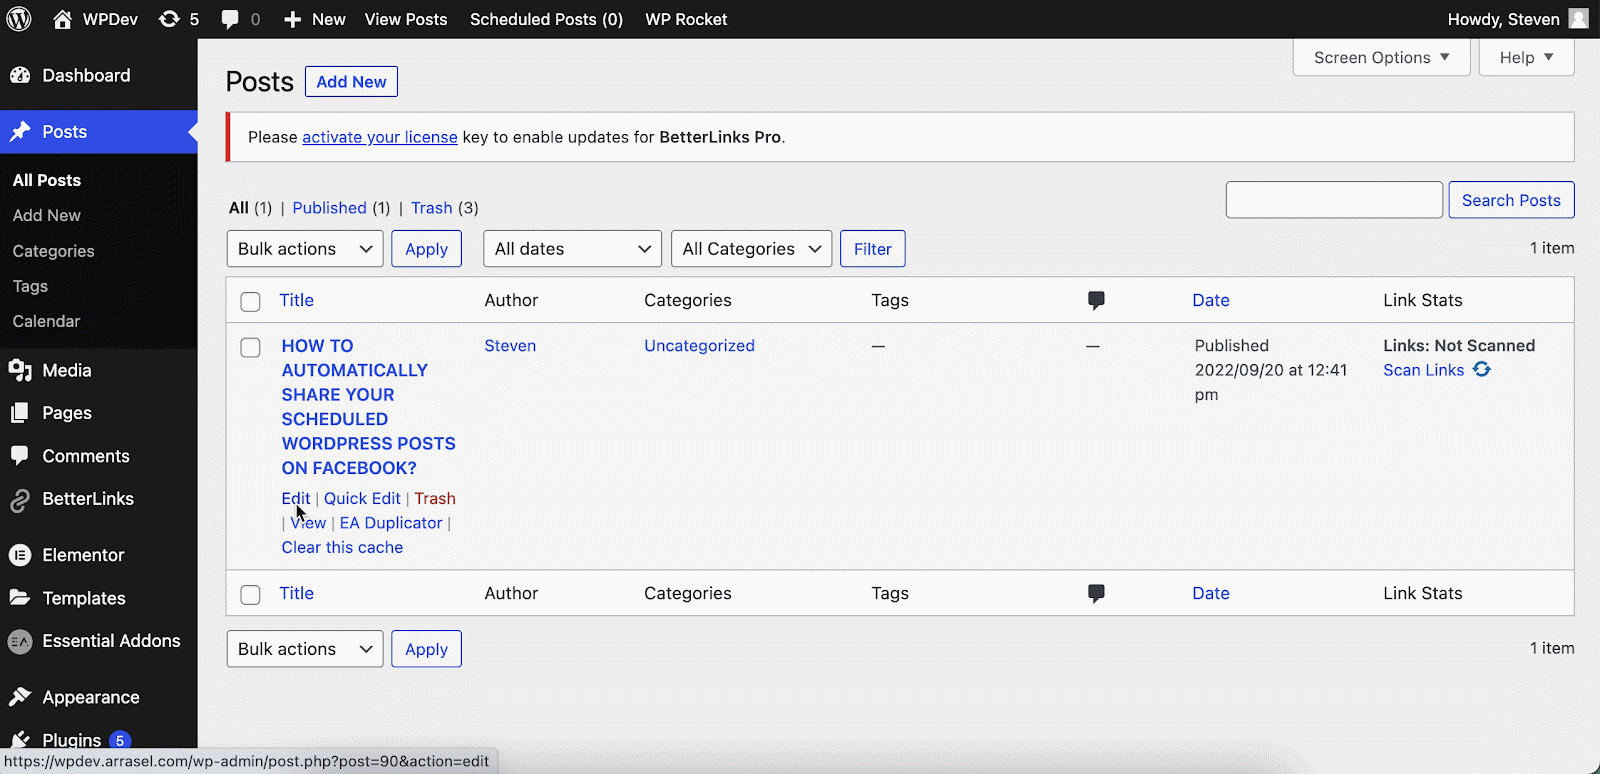Open the top Bulk actions dropdown
1600x774 pixels.
pos(304,249)
